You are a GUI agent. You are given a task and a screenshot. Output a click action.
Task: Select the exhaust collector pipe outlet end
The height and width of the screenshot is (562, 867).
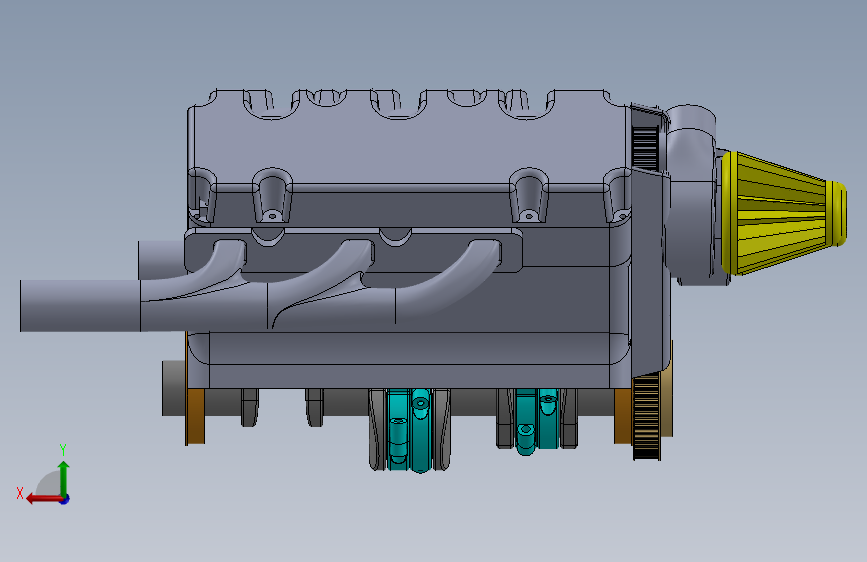tap(80, 306)
